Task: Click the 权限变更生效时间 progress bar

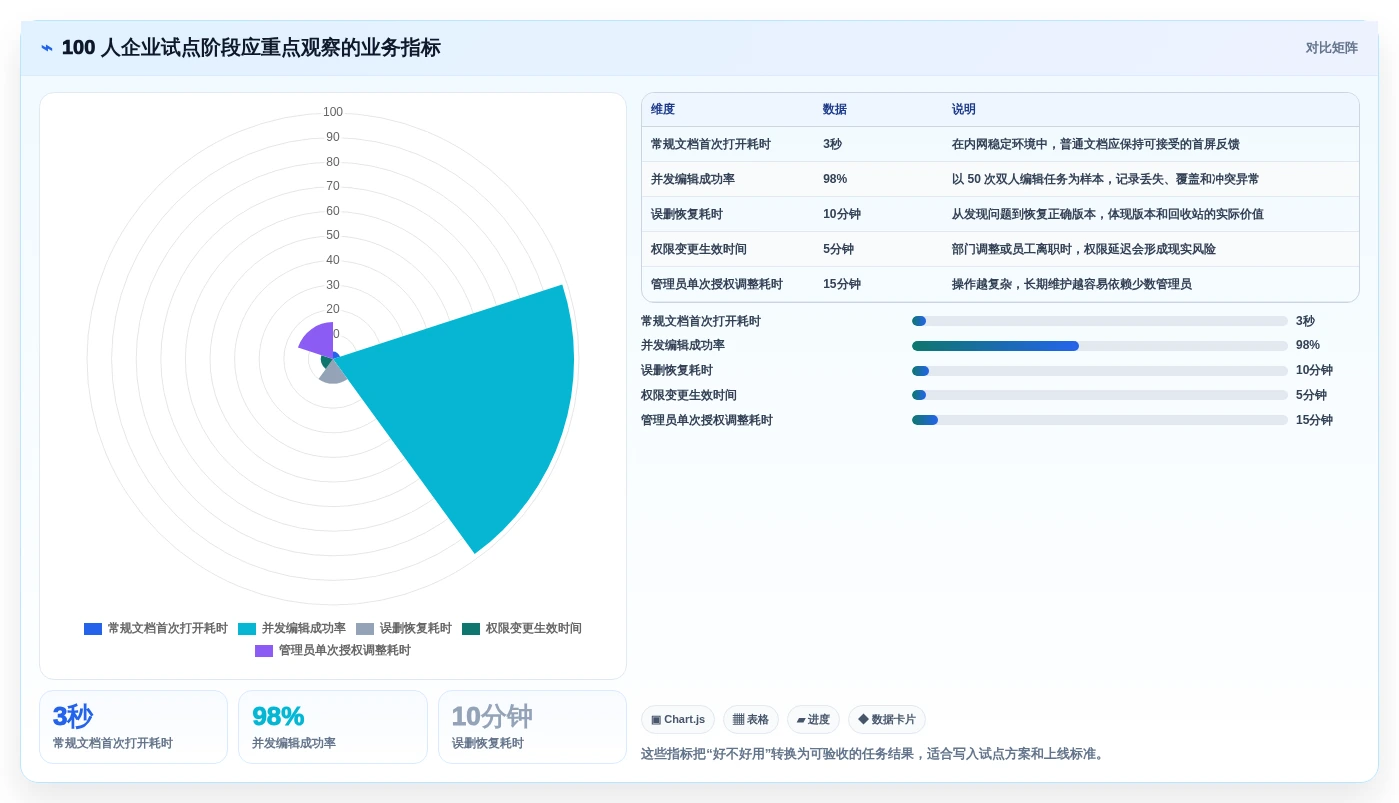Action: pos(1100,395)
